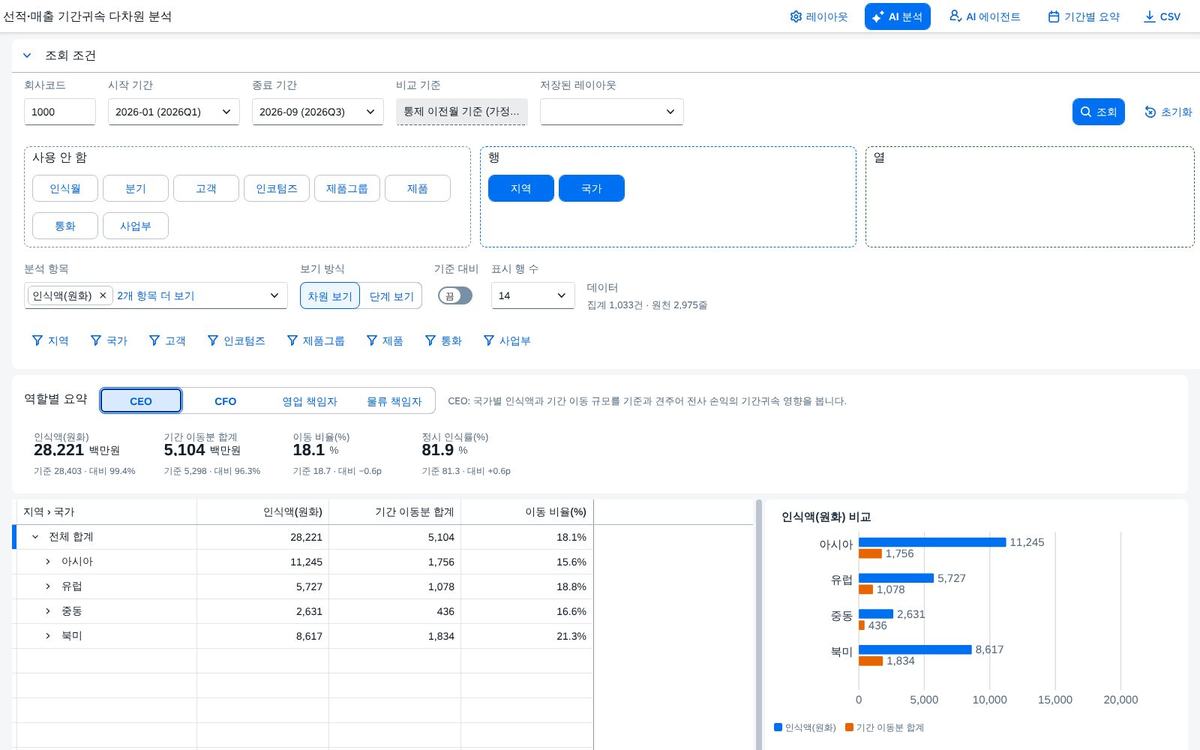Switch to the CFO role tab

point(226,401)
